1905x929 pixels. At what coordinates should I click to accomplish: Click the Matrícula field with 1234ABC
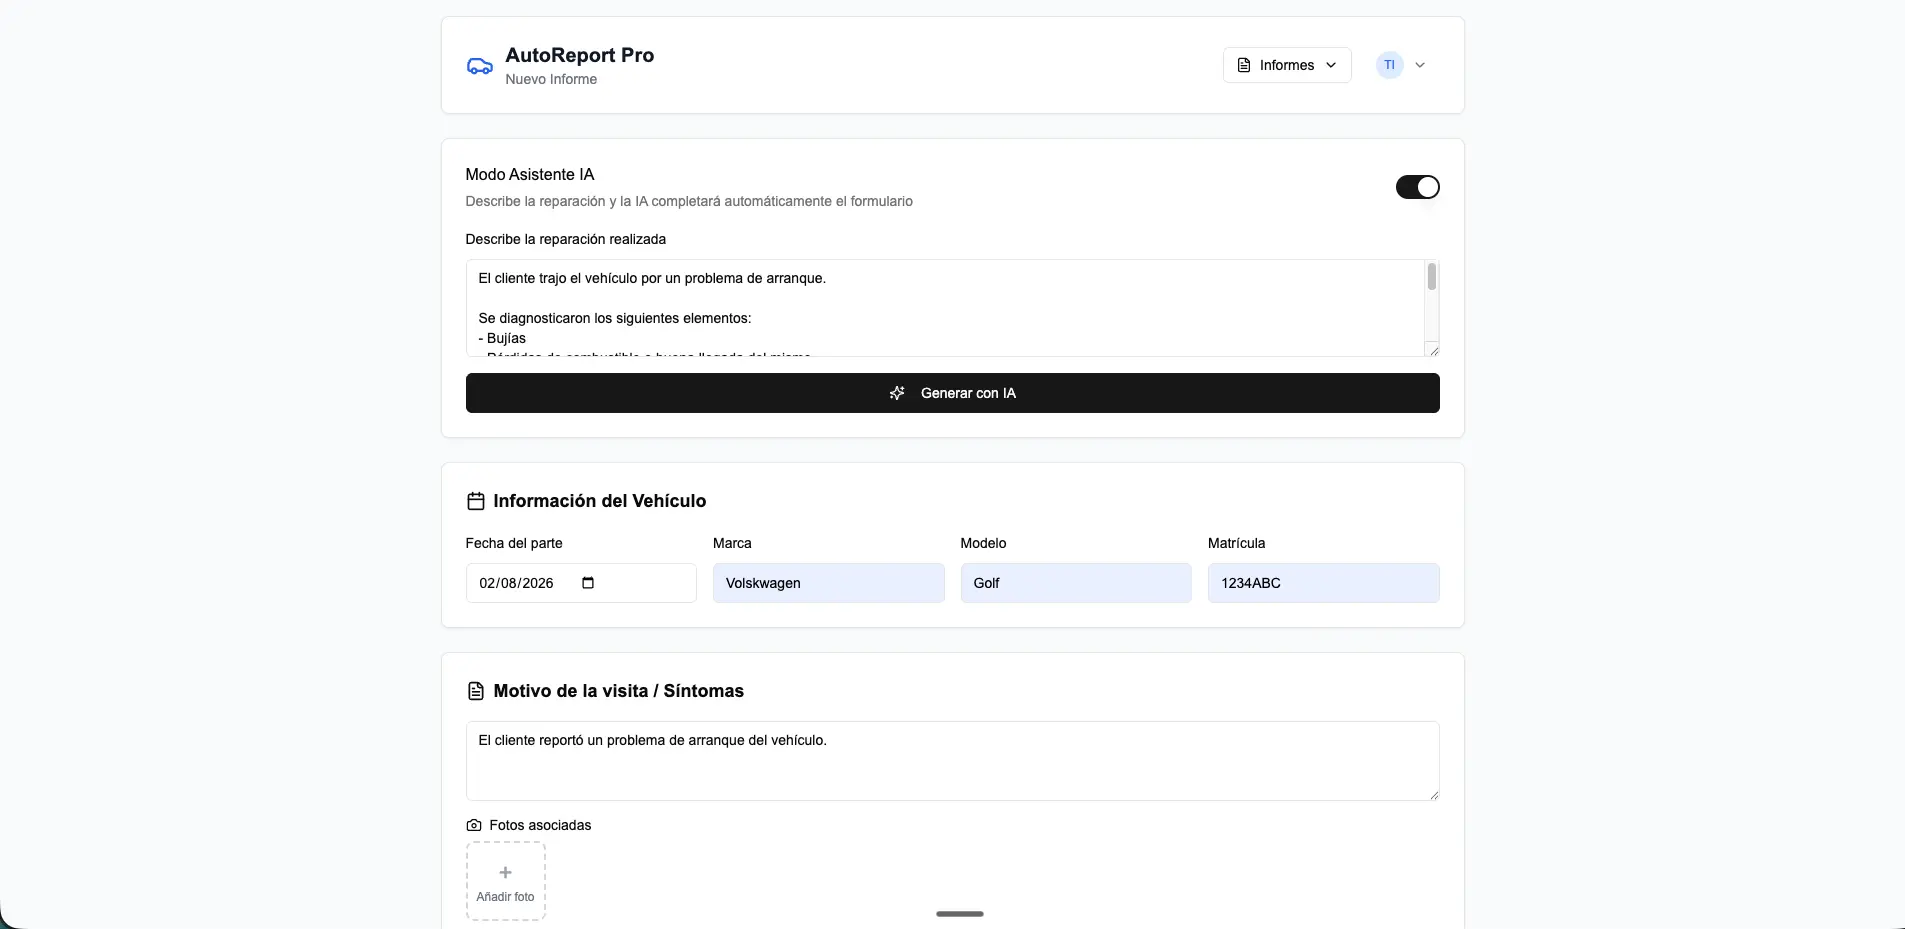1323,583
